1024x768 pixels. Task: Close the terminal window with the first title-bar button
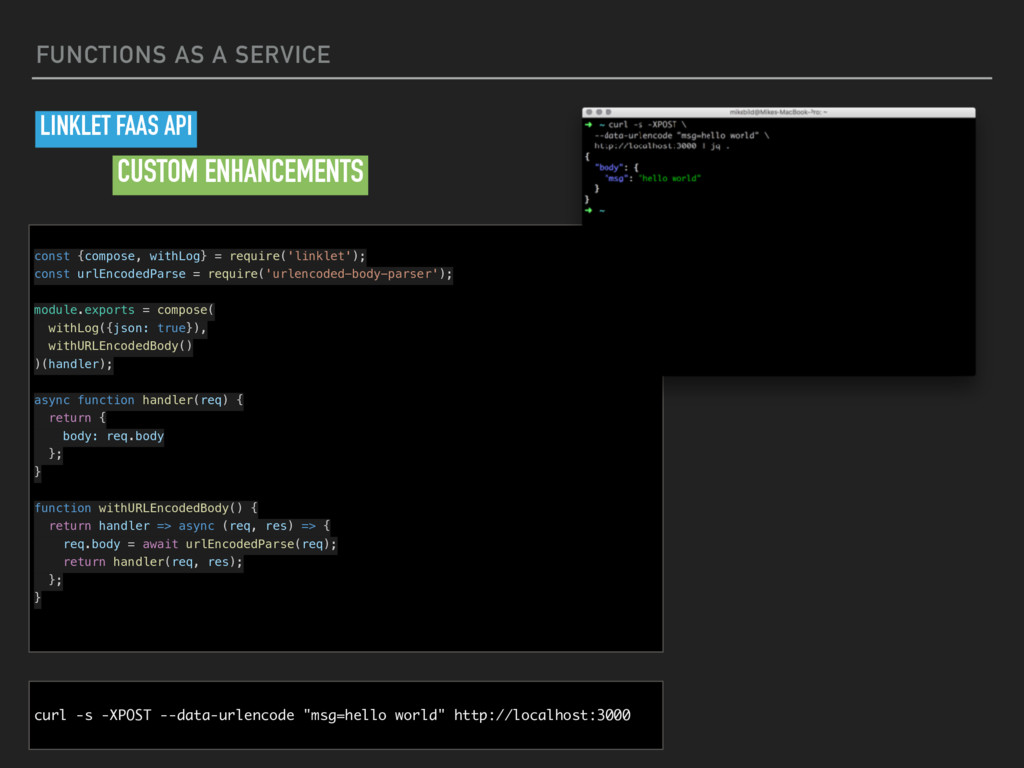click(x=588, y=112)
